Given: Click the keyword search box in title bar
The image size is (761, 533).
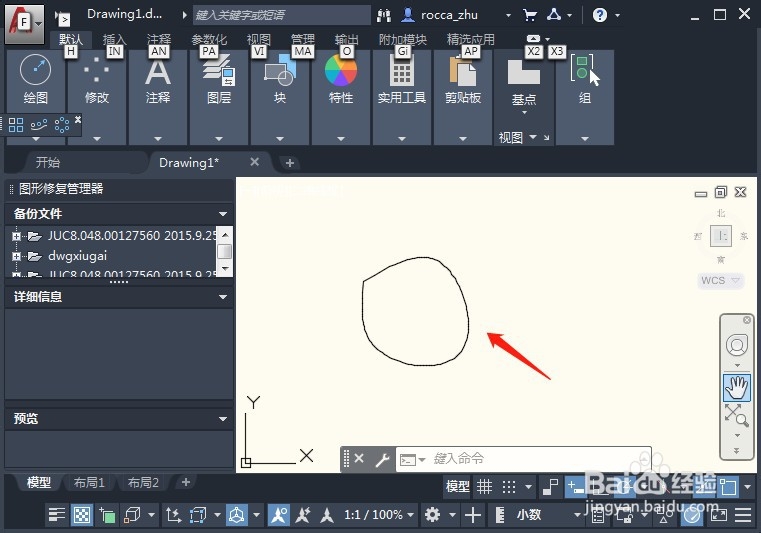Looking at the screenshot, I should click(x=281, y=15).
